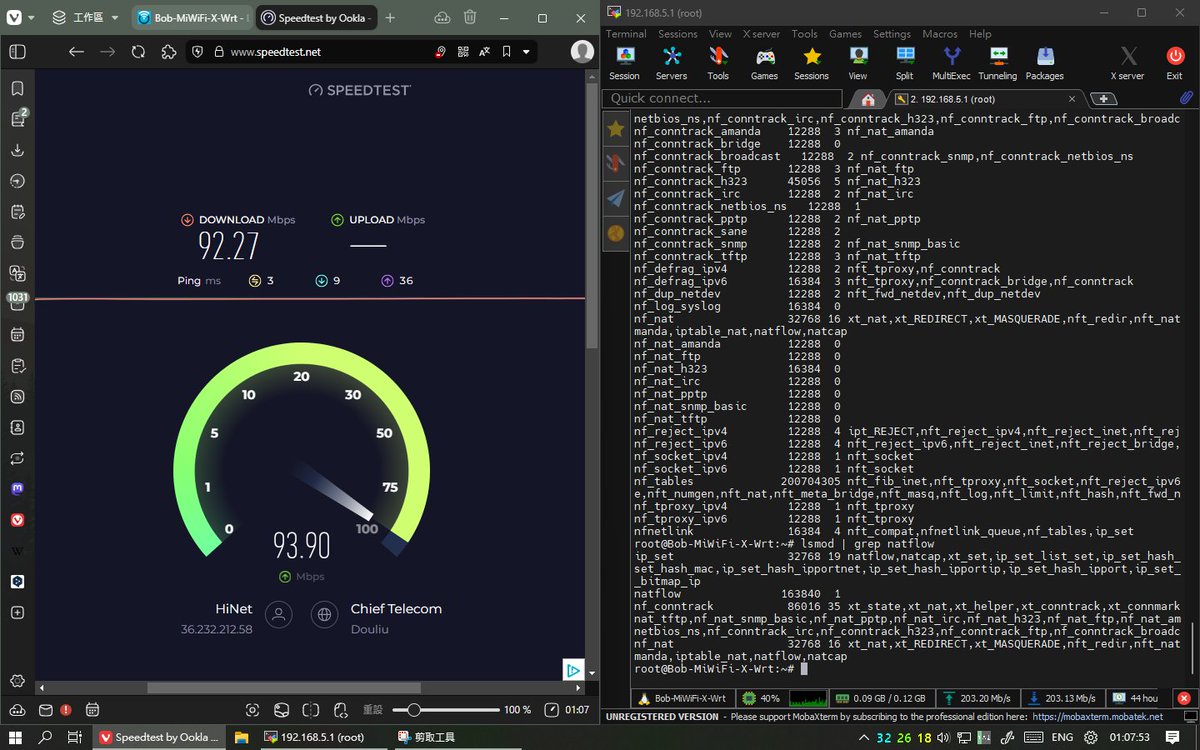
Task: Click the paper plane sidebar icon in MobaXterm
Action: (616, 198)
